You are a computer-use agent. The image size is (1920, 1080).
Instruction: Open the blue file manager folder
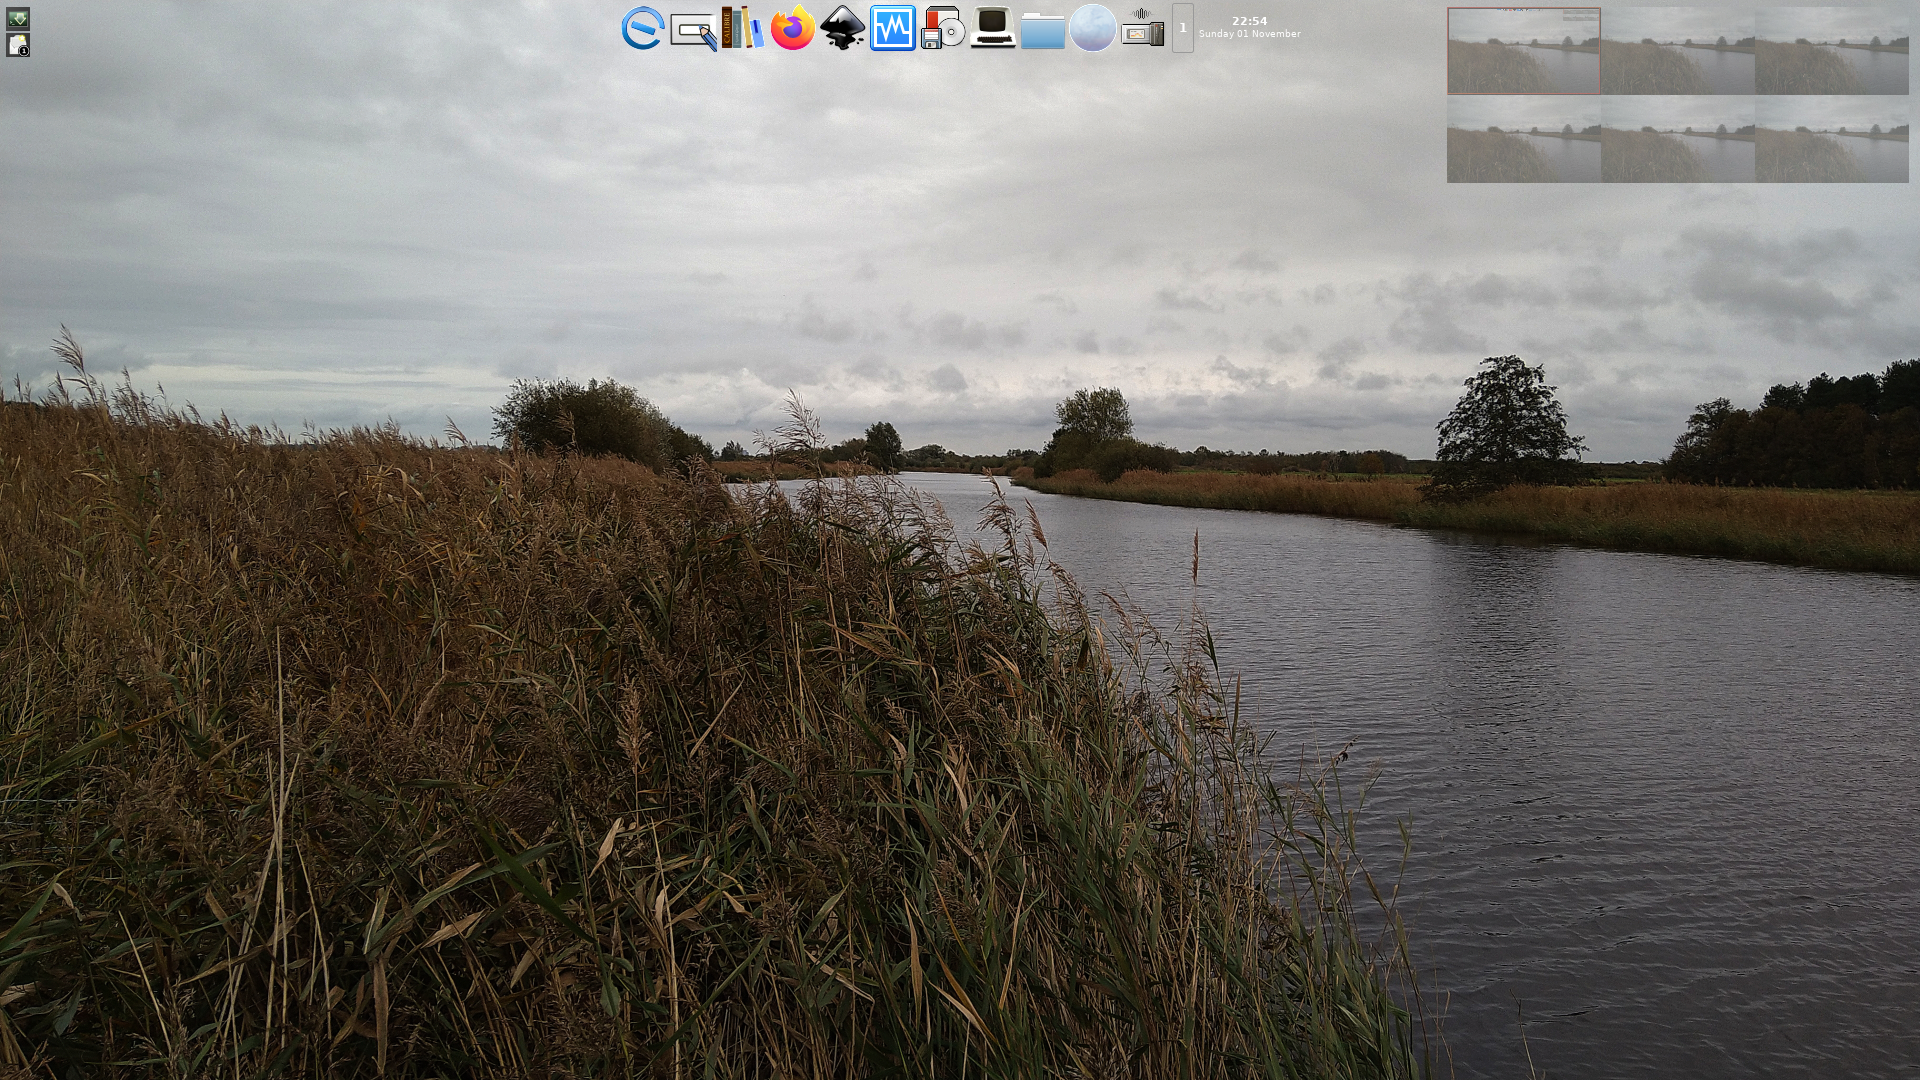1042,30
